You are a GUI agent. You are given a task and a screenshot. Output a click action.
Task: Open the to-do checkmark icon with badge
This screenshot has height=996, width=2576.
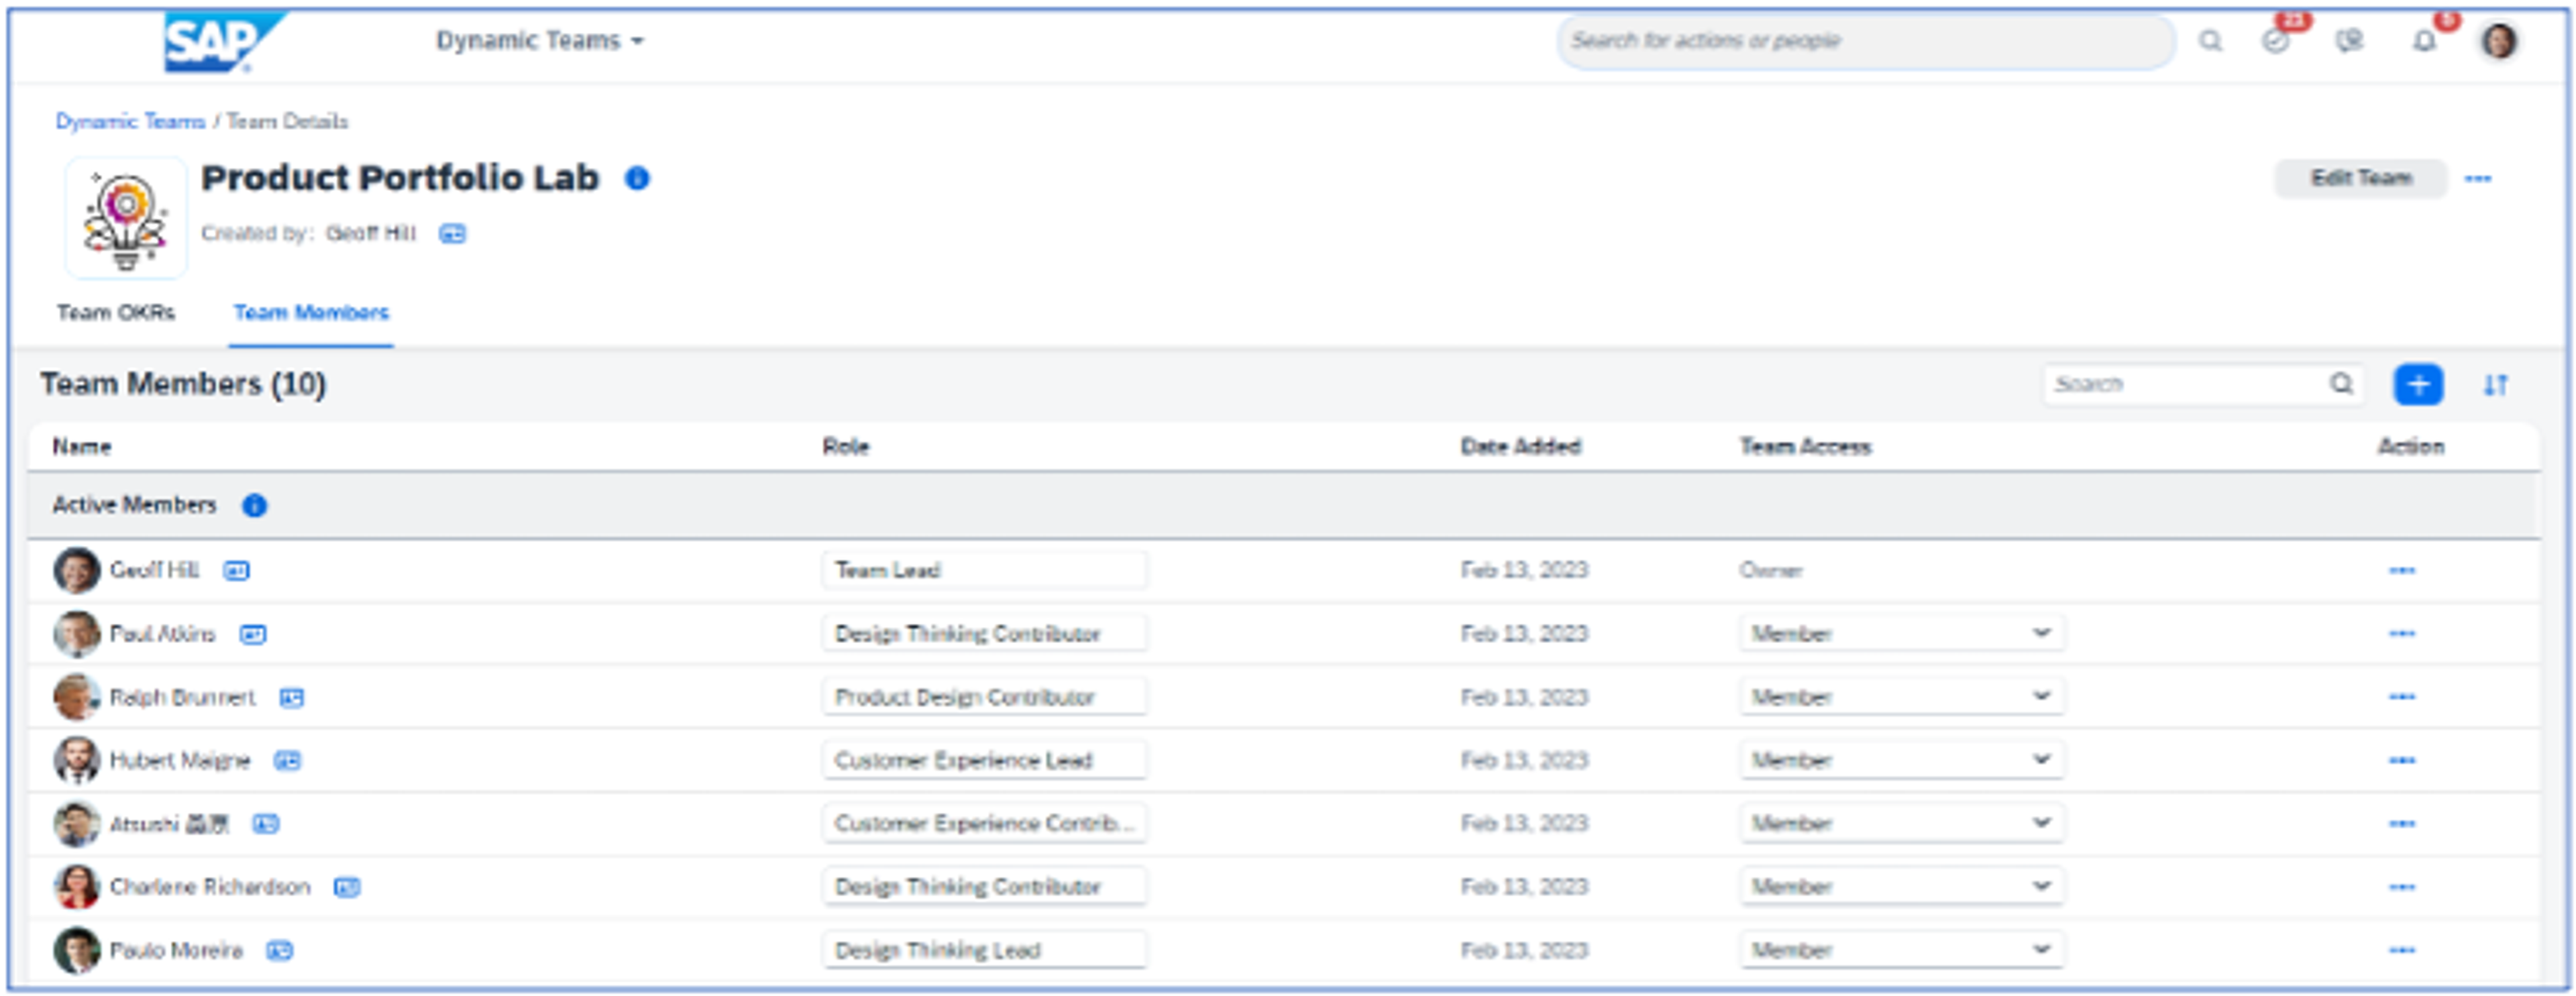(x=2276, y=41)
